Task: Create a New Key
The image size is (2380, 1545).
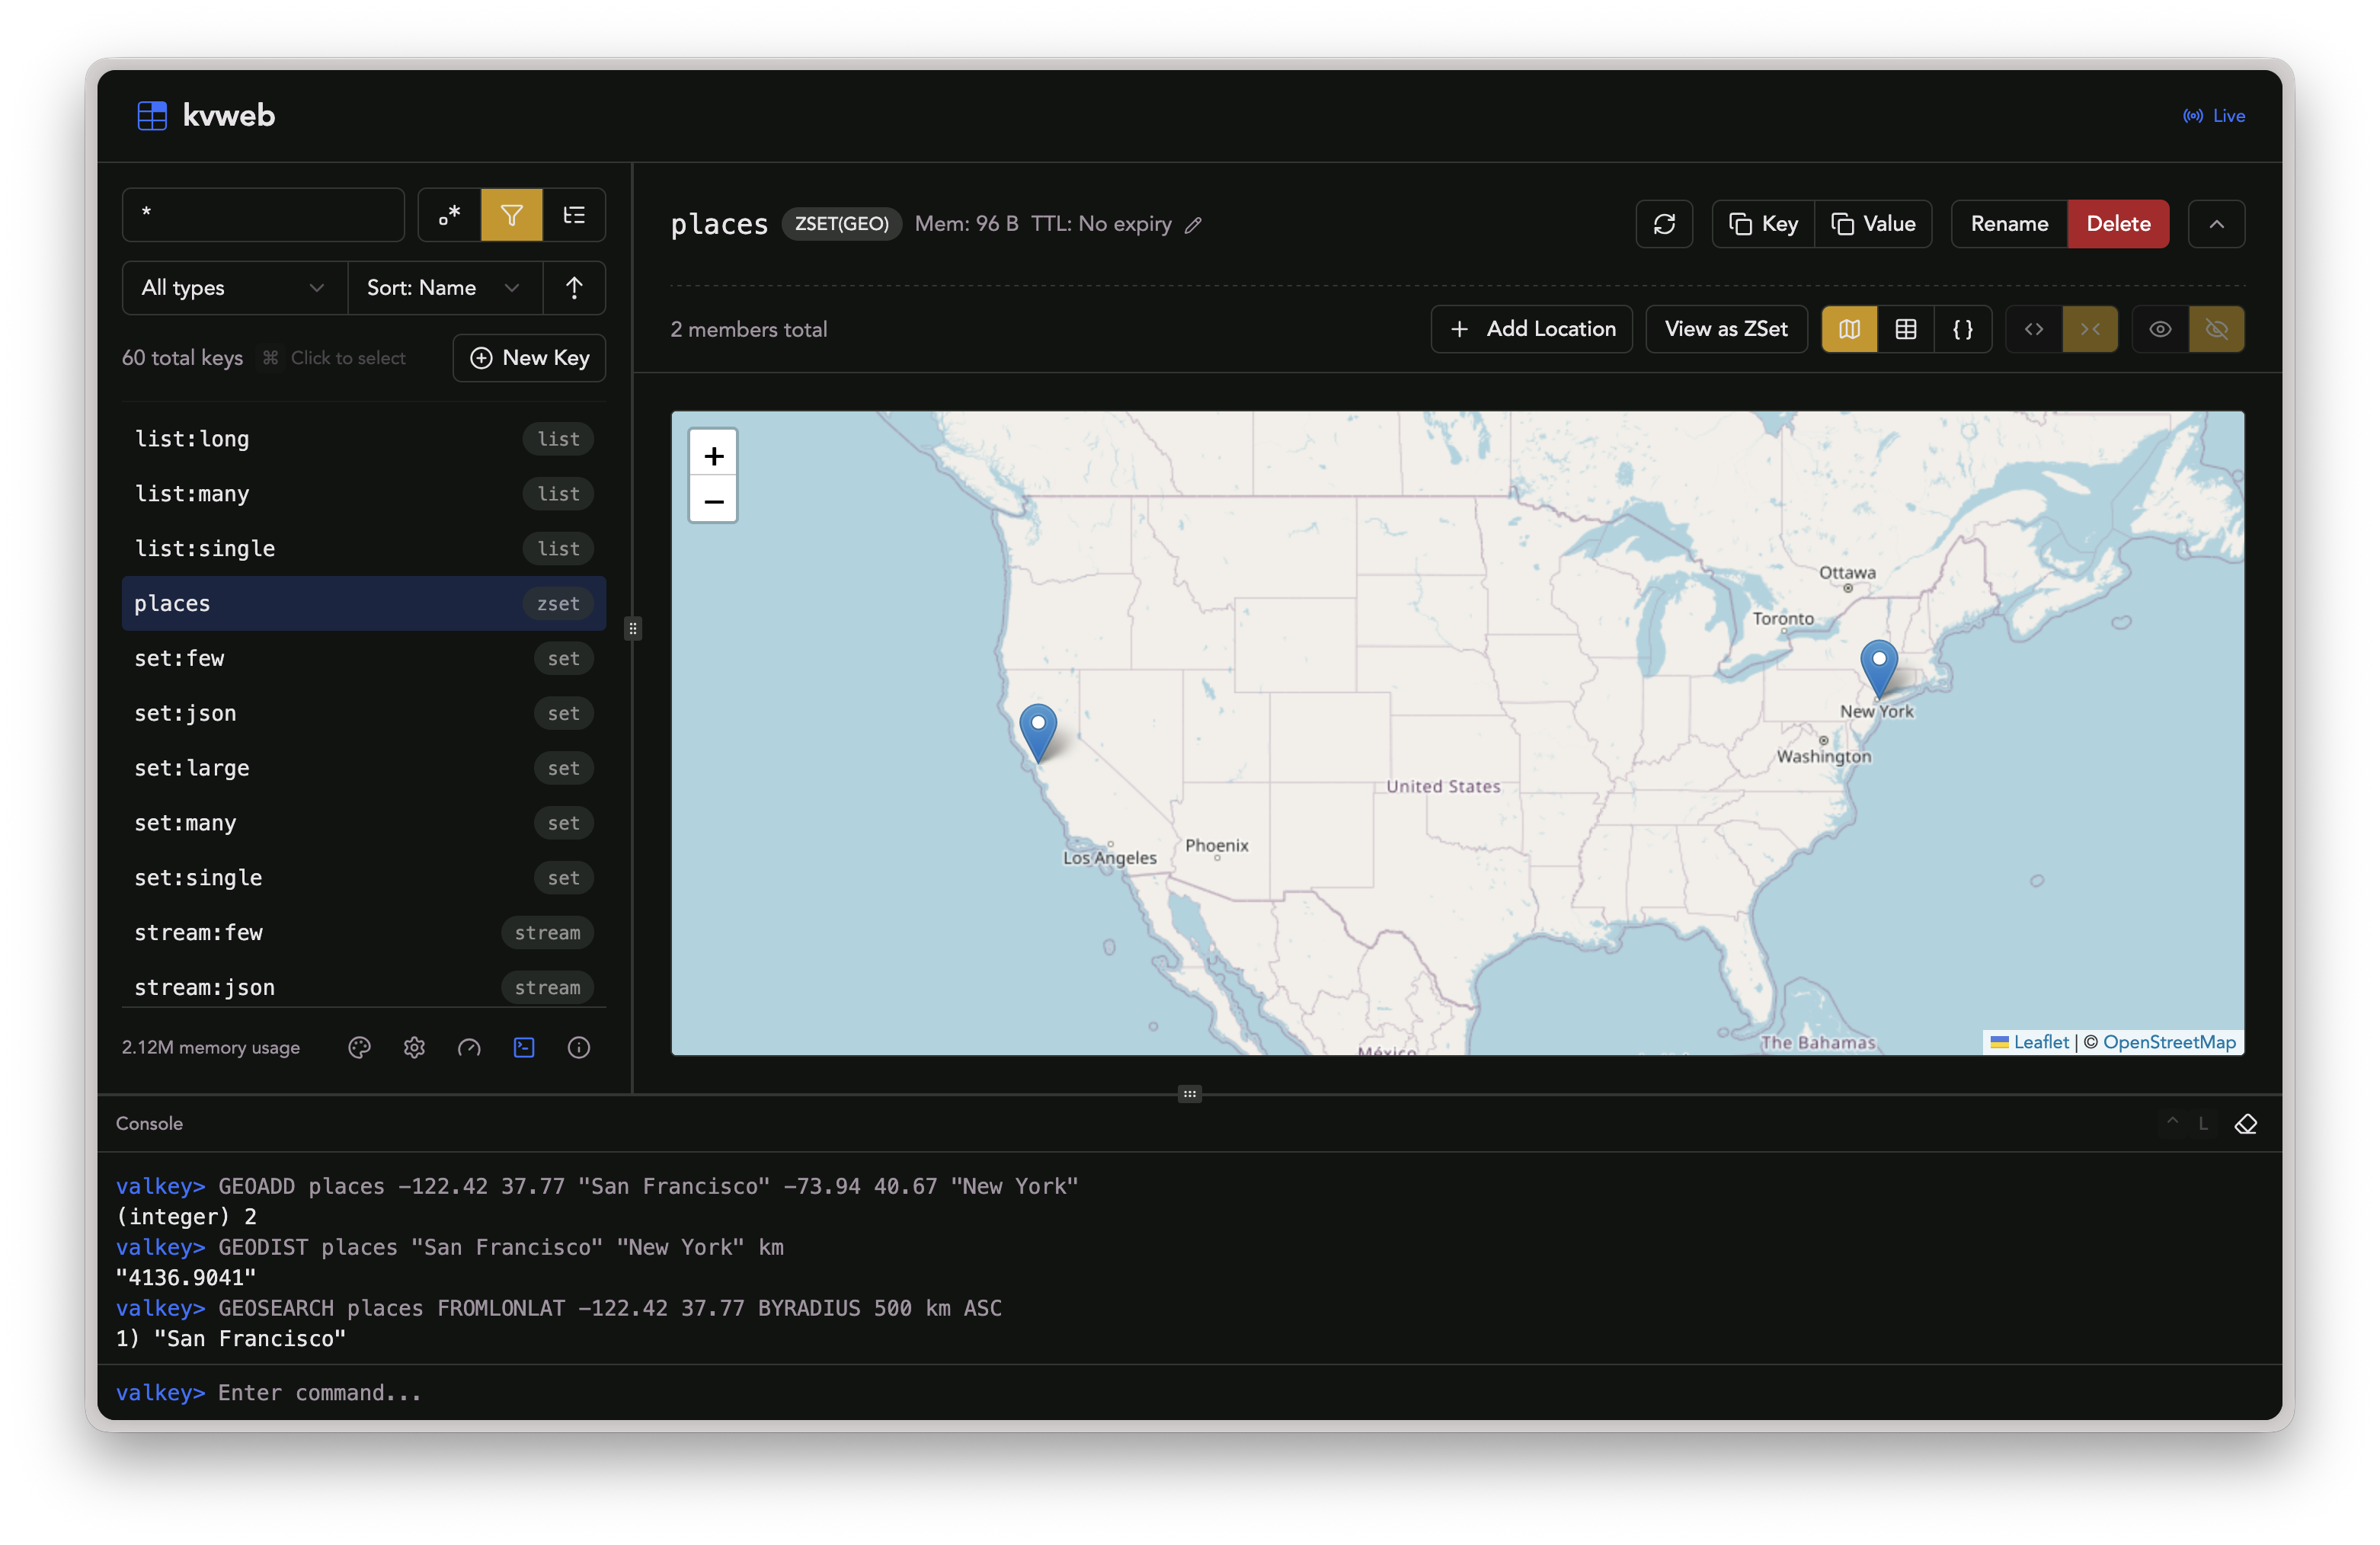Action: pyautogui.click(x=529, y=357)
